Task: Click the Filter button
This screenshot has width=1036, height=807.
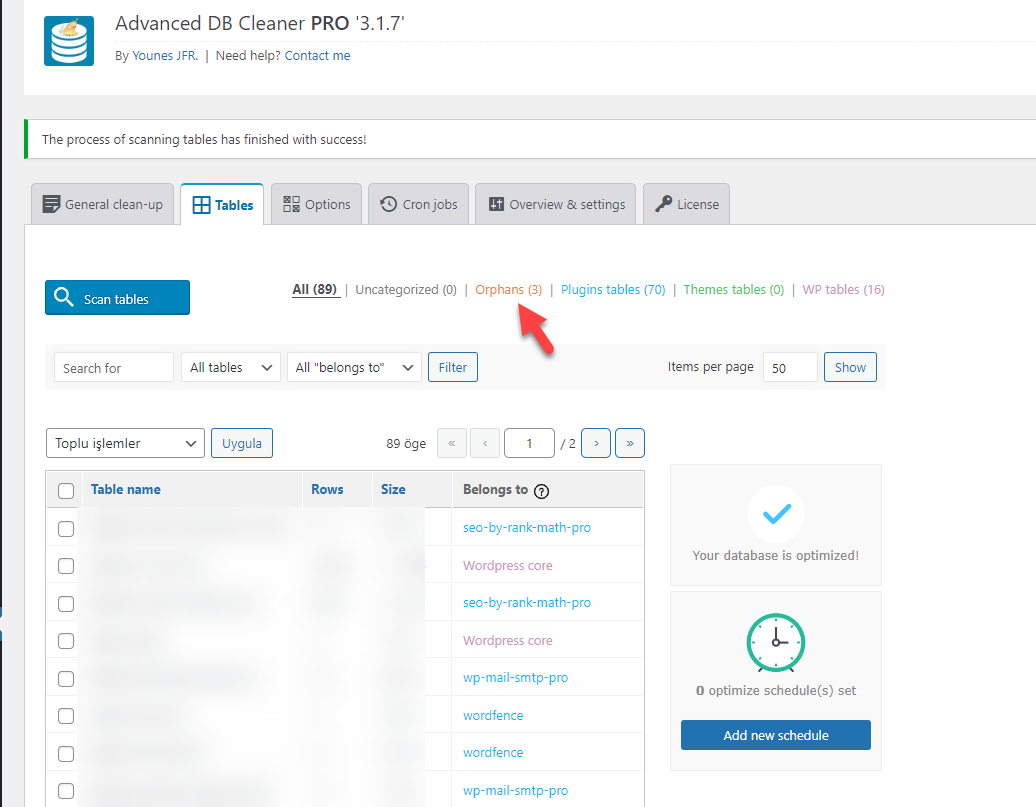Action: point(453,367)
